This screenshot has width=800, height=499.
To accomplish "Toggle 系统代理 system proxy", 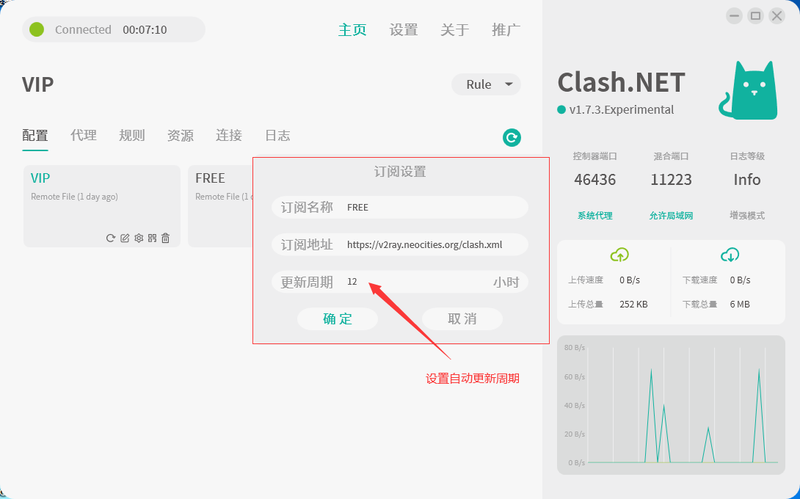I will point(595,216).
